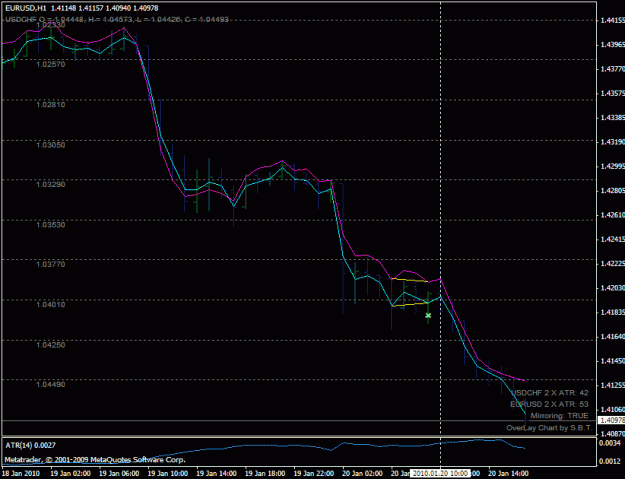Click the OverLay Chart by S.B.T. label
Screen dimensions: 625x479
[x=549, y=428]
